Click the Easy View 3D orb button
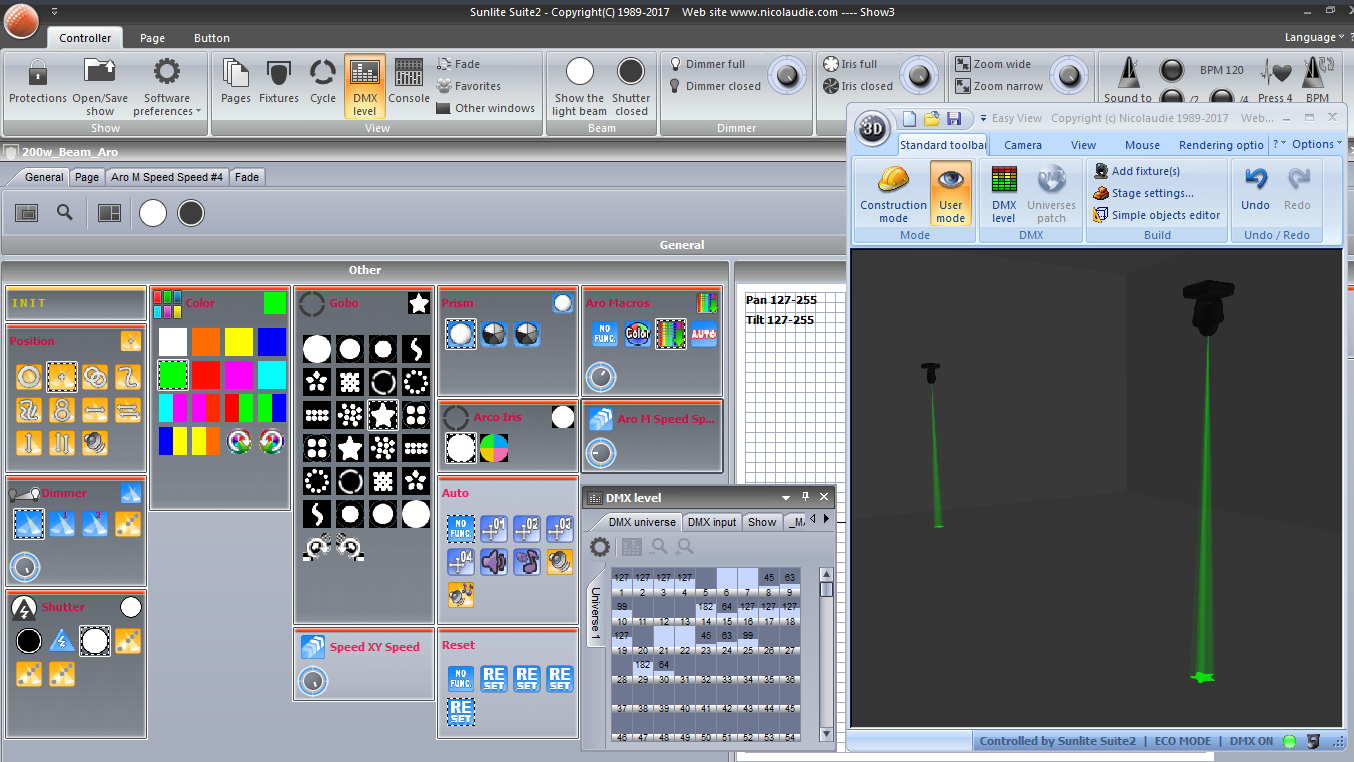The width and height of the screenshot is (1354, 762). (873, 128)
